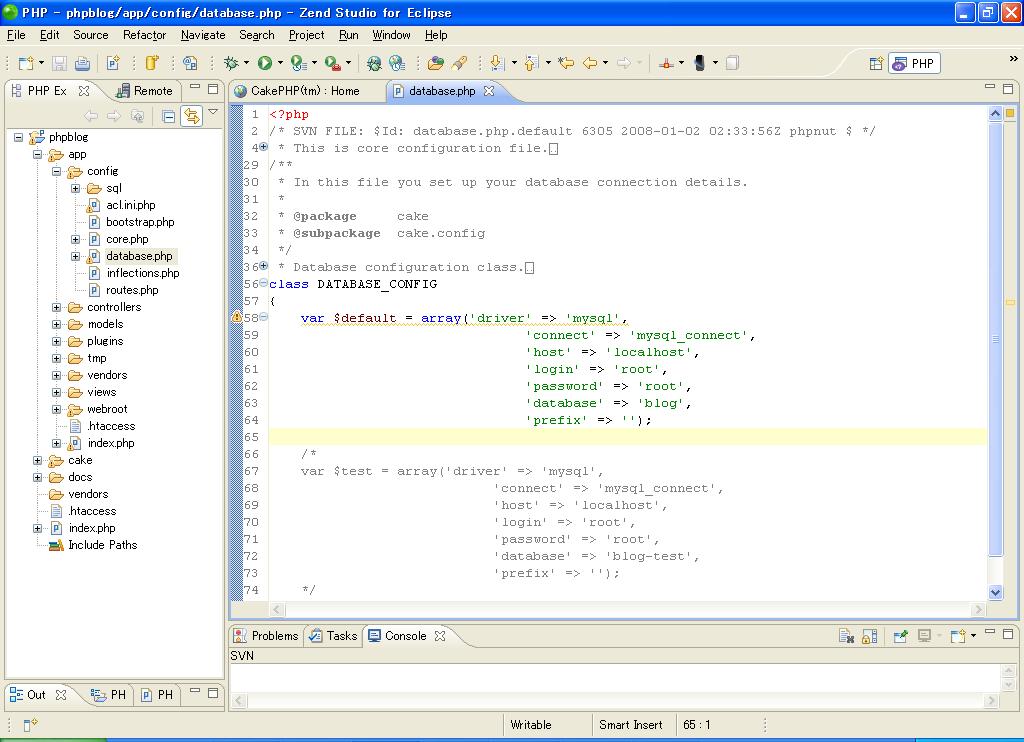Collapse the DATABASE_CONFIG class fold on line 56
1024x742 pixels.
264,284
